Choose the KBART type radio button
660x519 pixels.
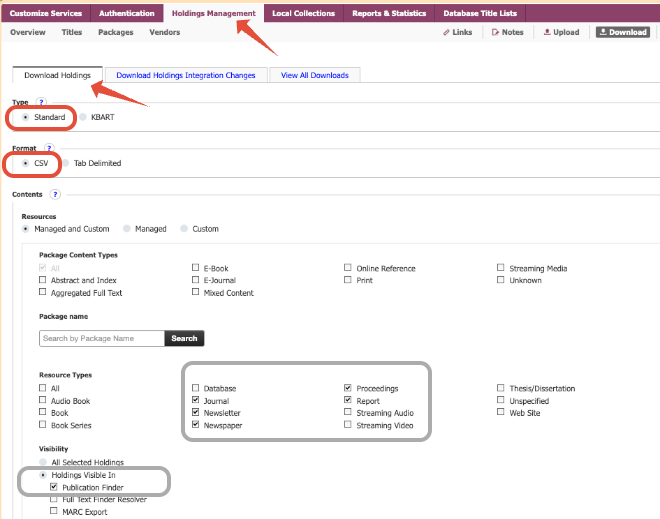coord(83,117)
